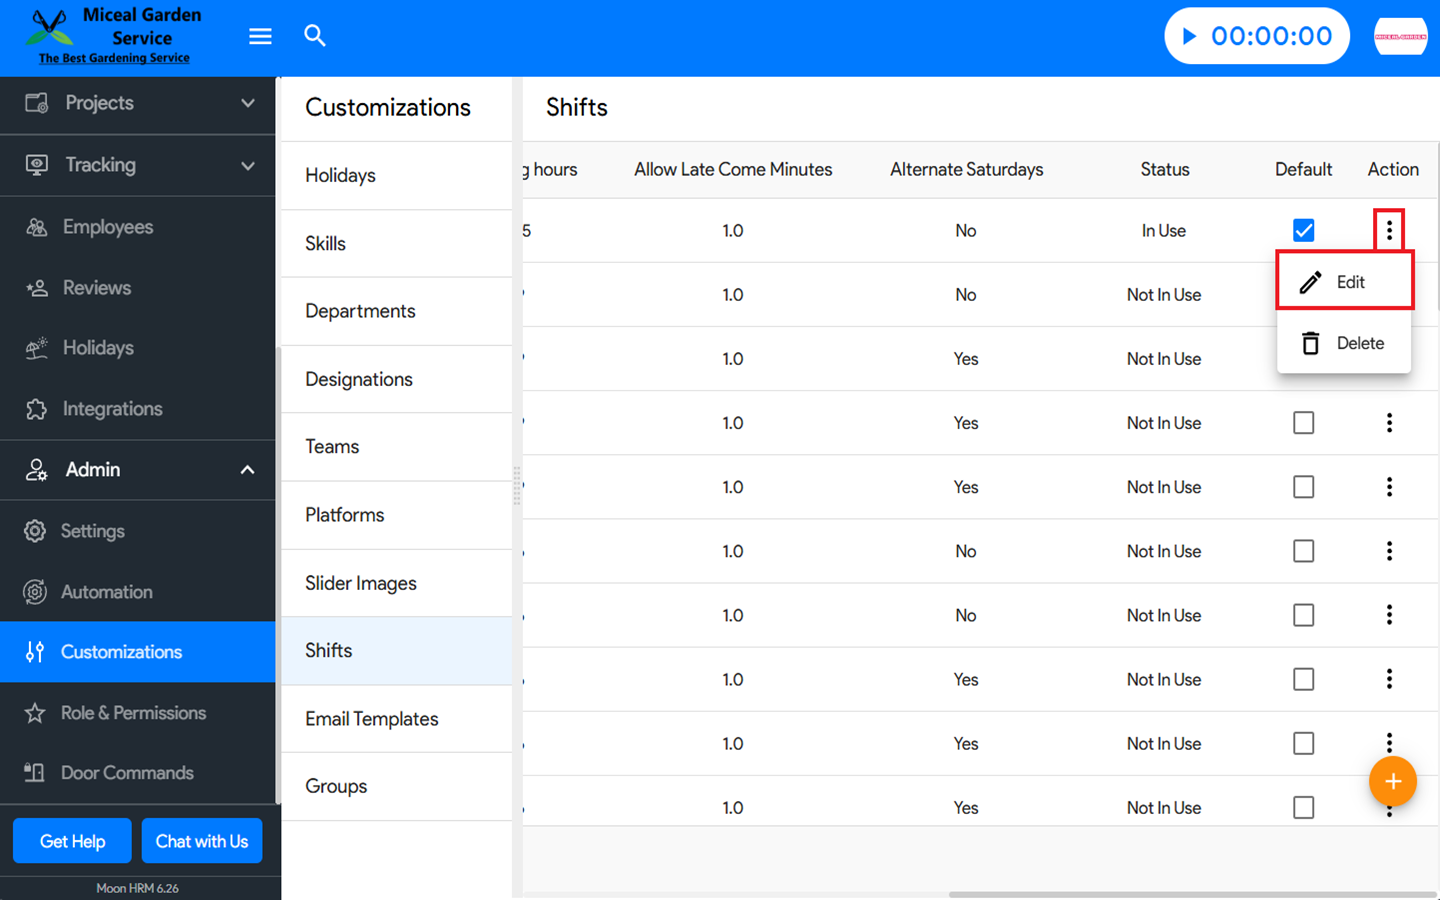Click the Employees sidebar icon
This screenshot has width=1440, height=900.
coord(37,227)
